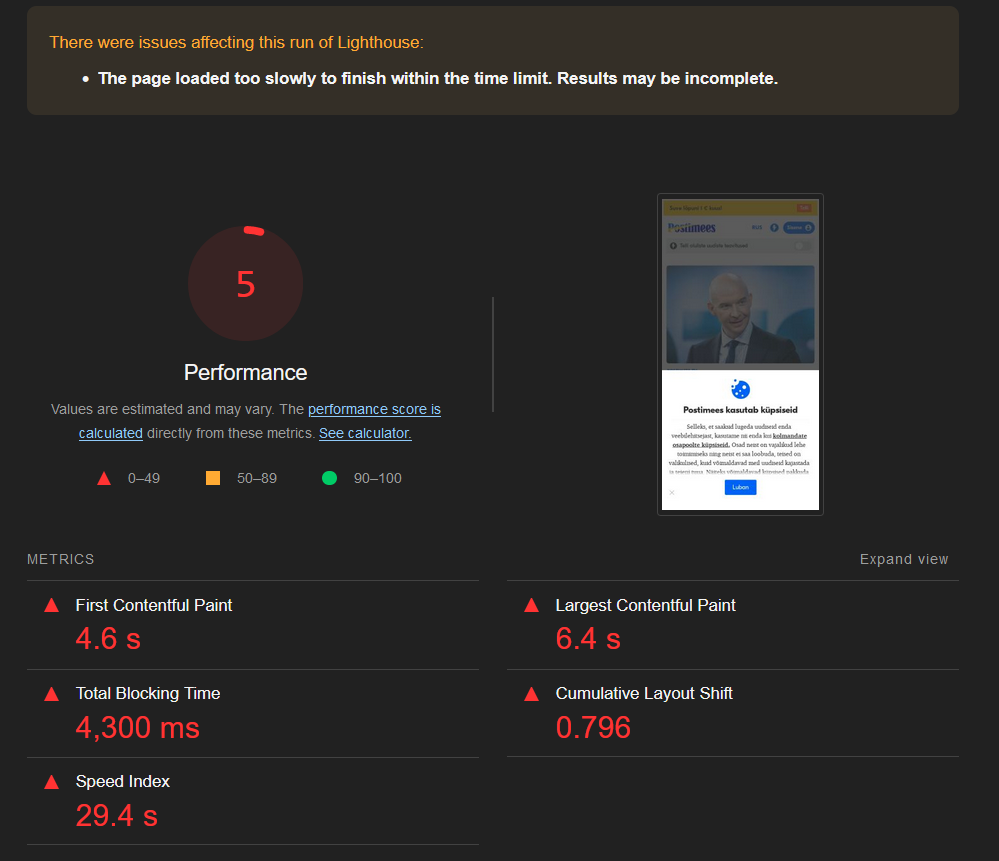This screenshot has width=999, height=861.
Task: Click the 90–100 legend range text
Action: click(x=378, y=478)
